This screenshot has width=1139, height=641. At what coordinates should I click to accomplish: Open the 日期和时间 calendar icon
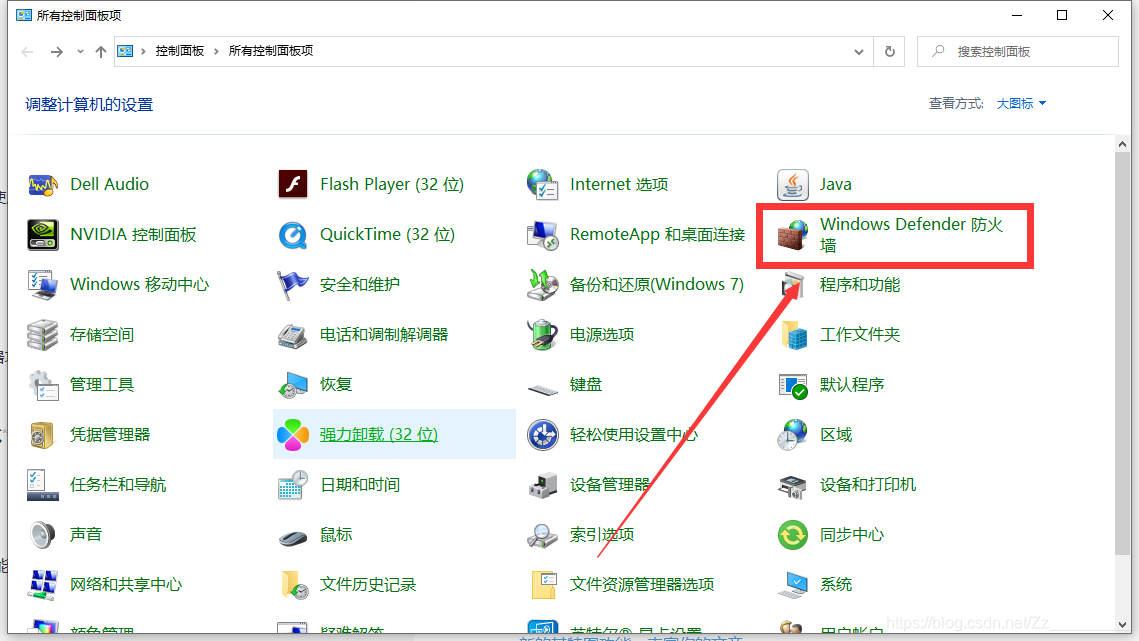[x=293, y=485]
